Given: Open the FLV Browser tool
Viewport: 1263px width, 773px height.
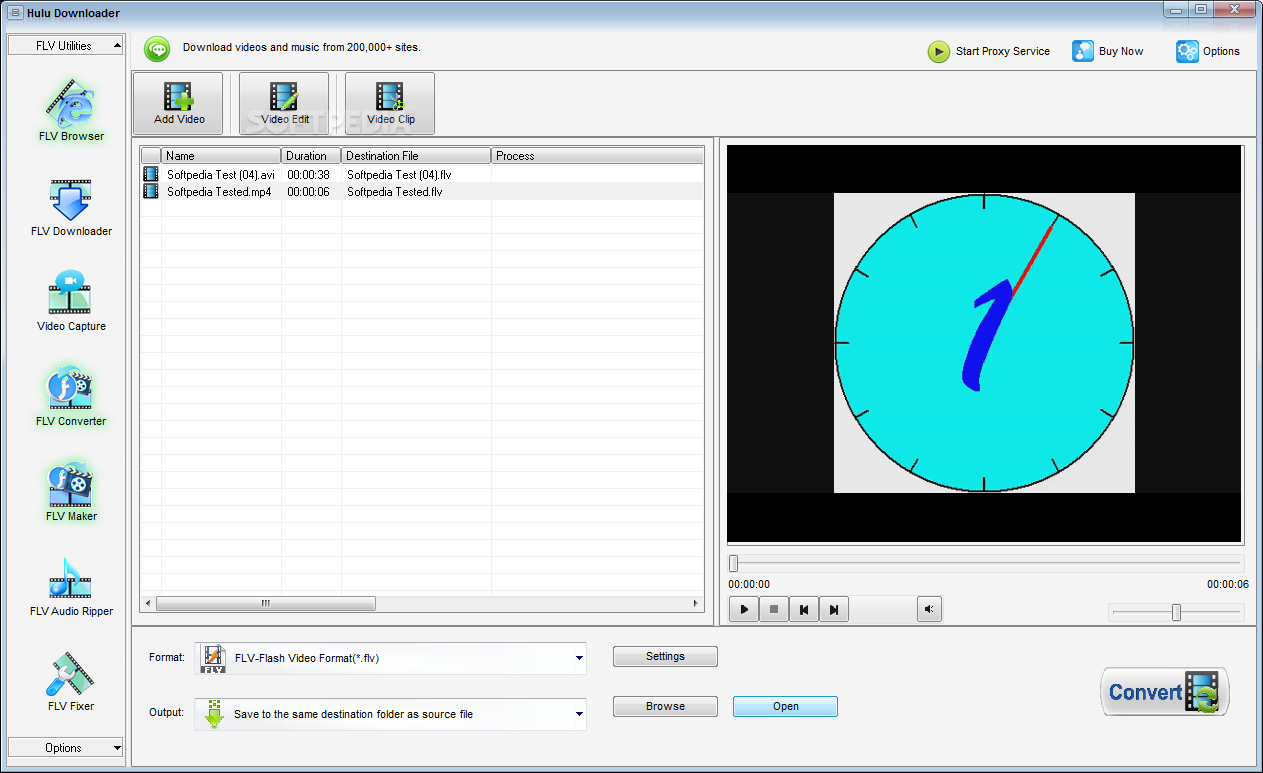Looking at the screenshot, I should 70,112.
